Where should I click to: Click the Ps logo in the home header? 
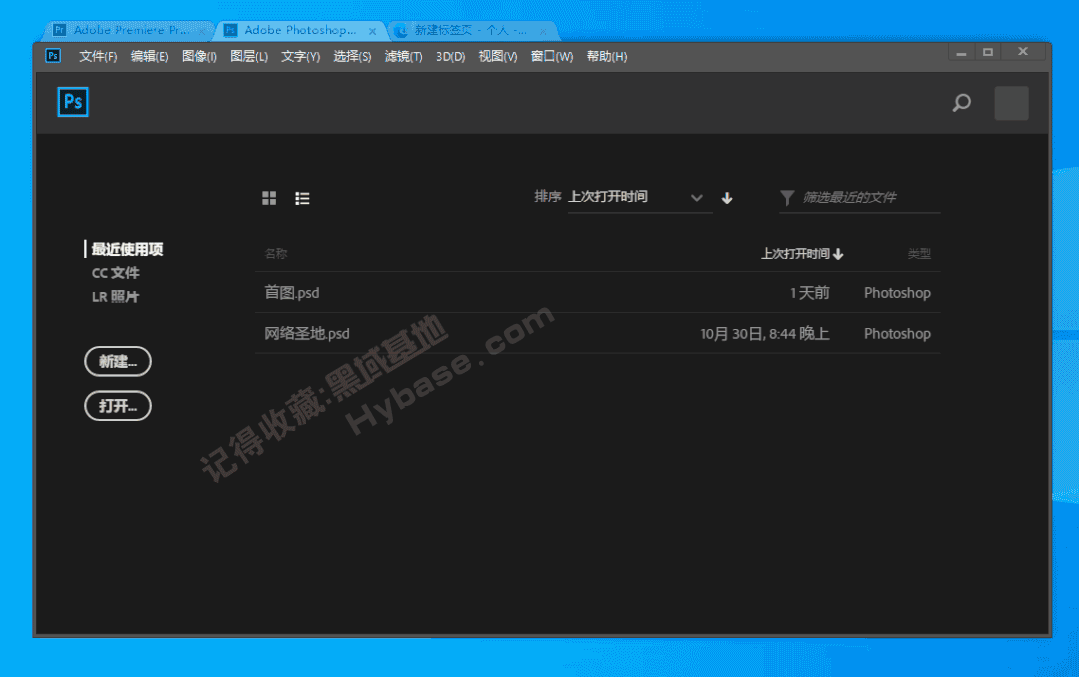[73, 102]
